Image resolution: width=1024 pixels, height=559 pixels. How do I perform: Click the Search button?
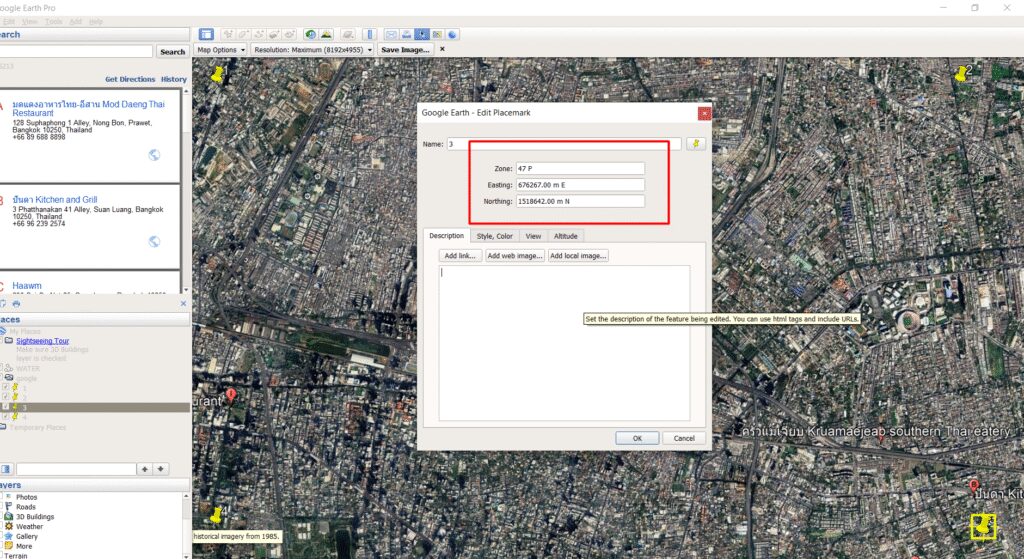click(172, 52)
